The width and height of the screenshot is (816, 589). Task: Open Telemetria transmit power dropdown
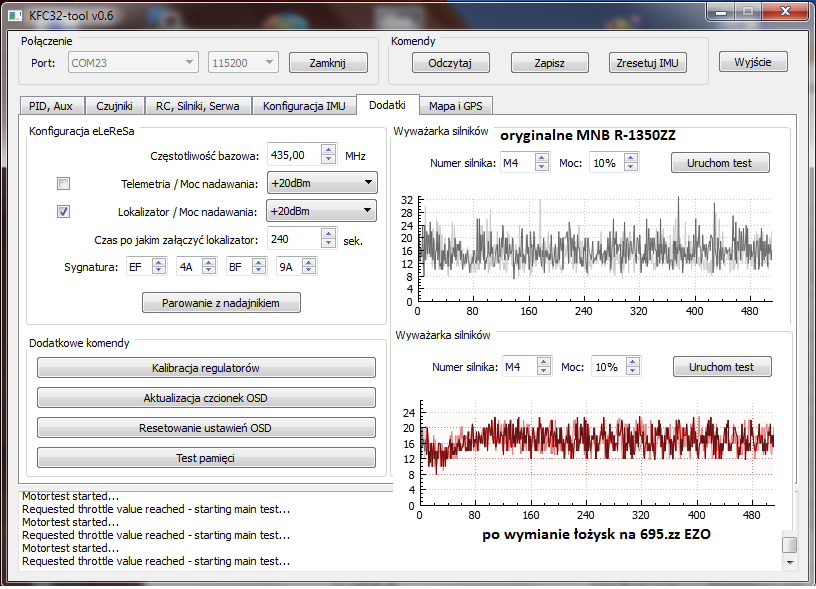pyautogui.click(x=321, y=183)
